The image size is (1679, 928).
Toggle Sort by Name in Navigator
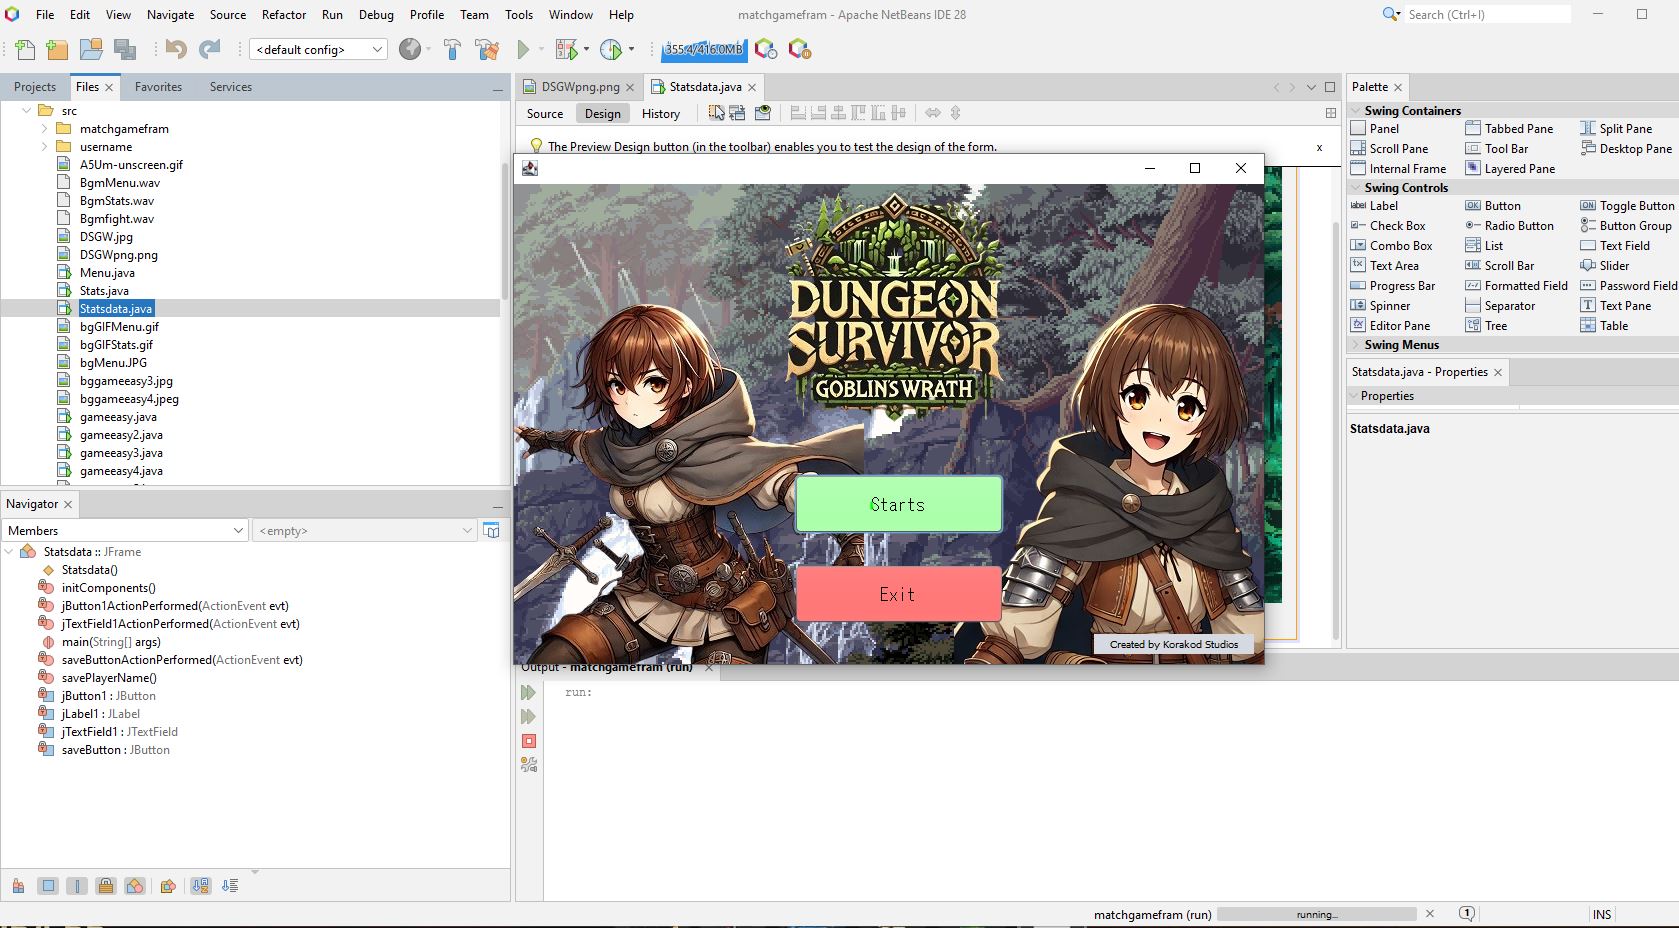201,886
